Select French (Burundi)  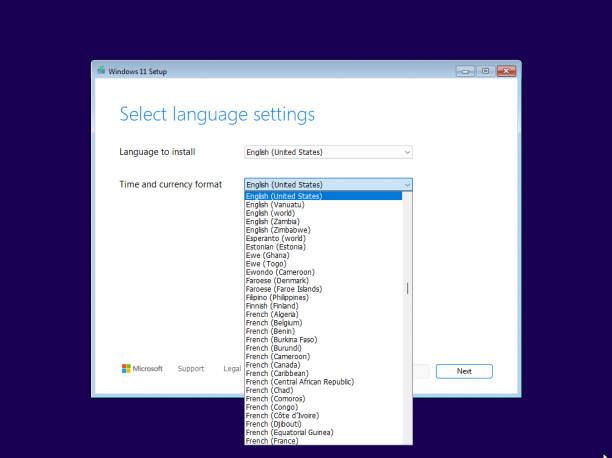323,348
